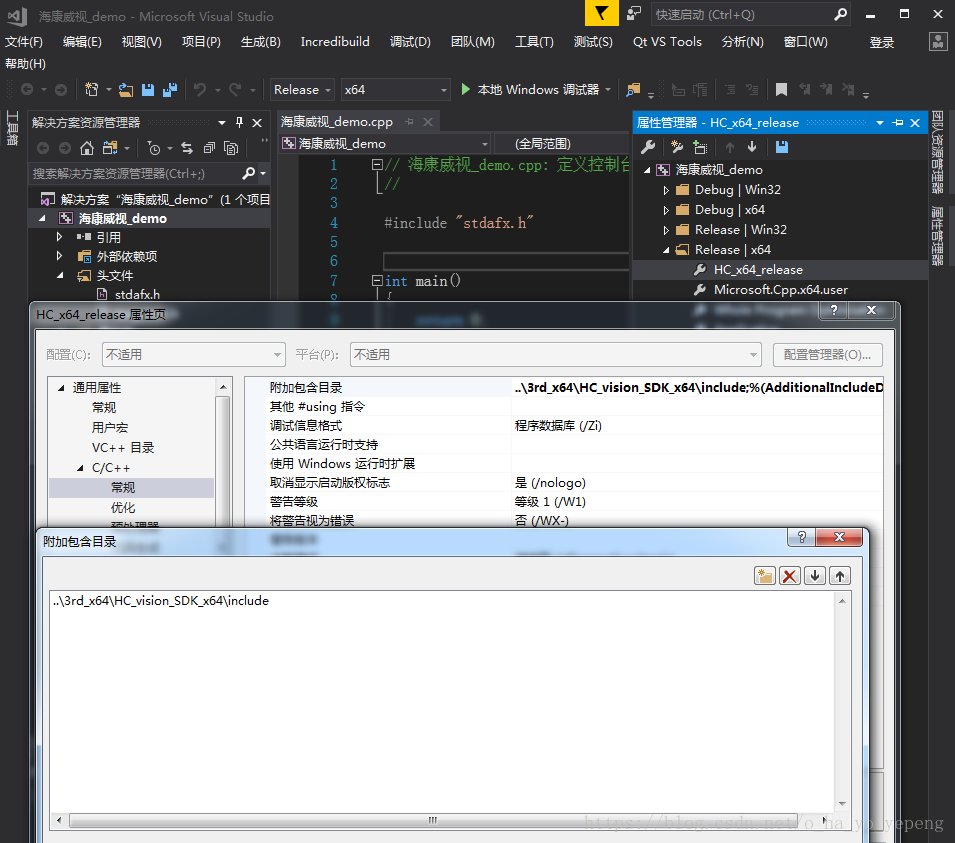Open the (全局范围) scope dropdown
Image resolution: width=955 pixels, height=843 pixels.
pos(560,144)
